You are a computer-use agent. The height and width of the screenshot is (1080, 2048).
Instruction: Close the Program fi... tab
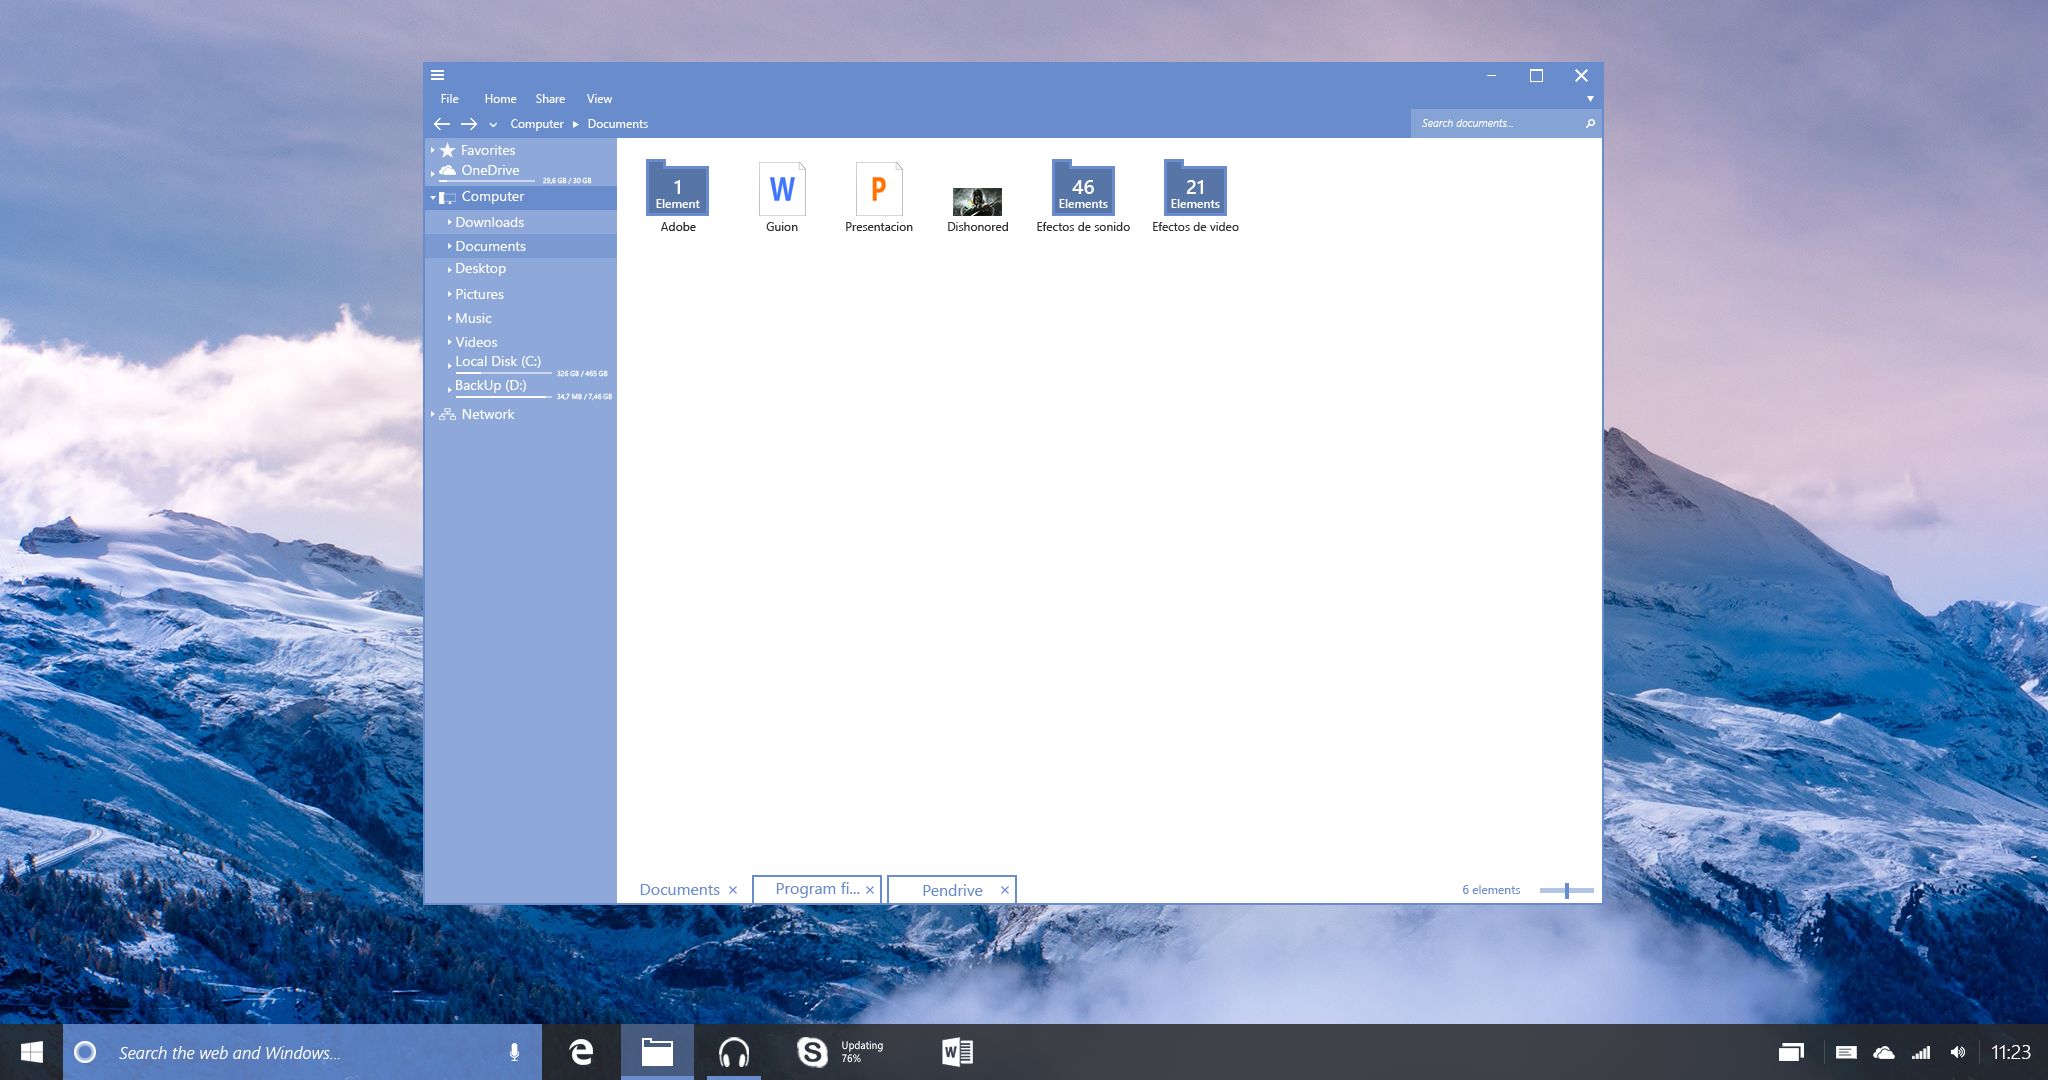pyautogui.click(x=870, y=890)
